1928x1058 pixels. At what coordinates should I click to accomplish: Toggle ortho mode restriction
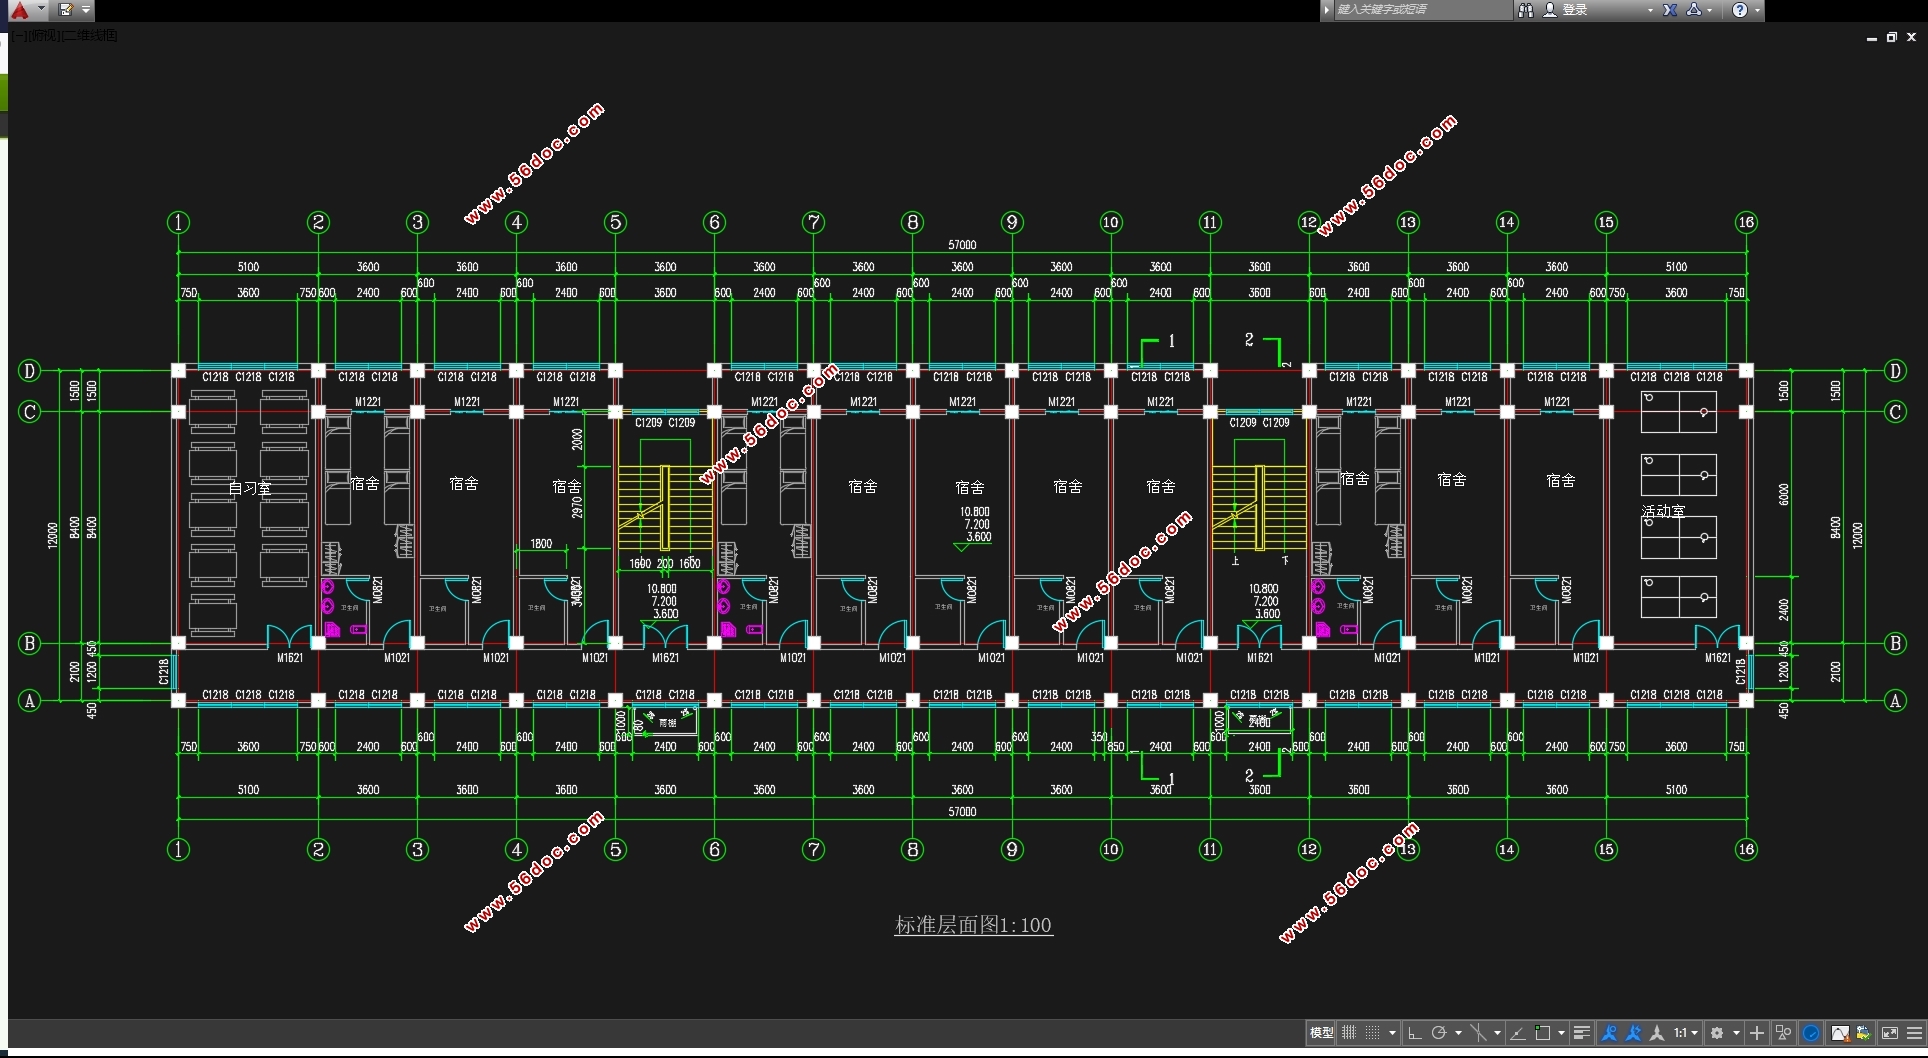1414,1033
